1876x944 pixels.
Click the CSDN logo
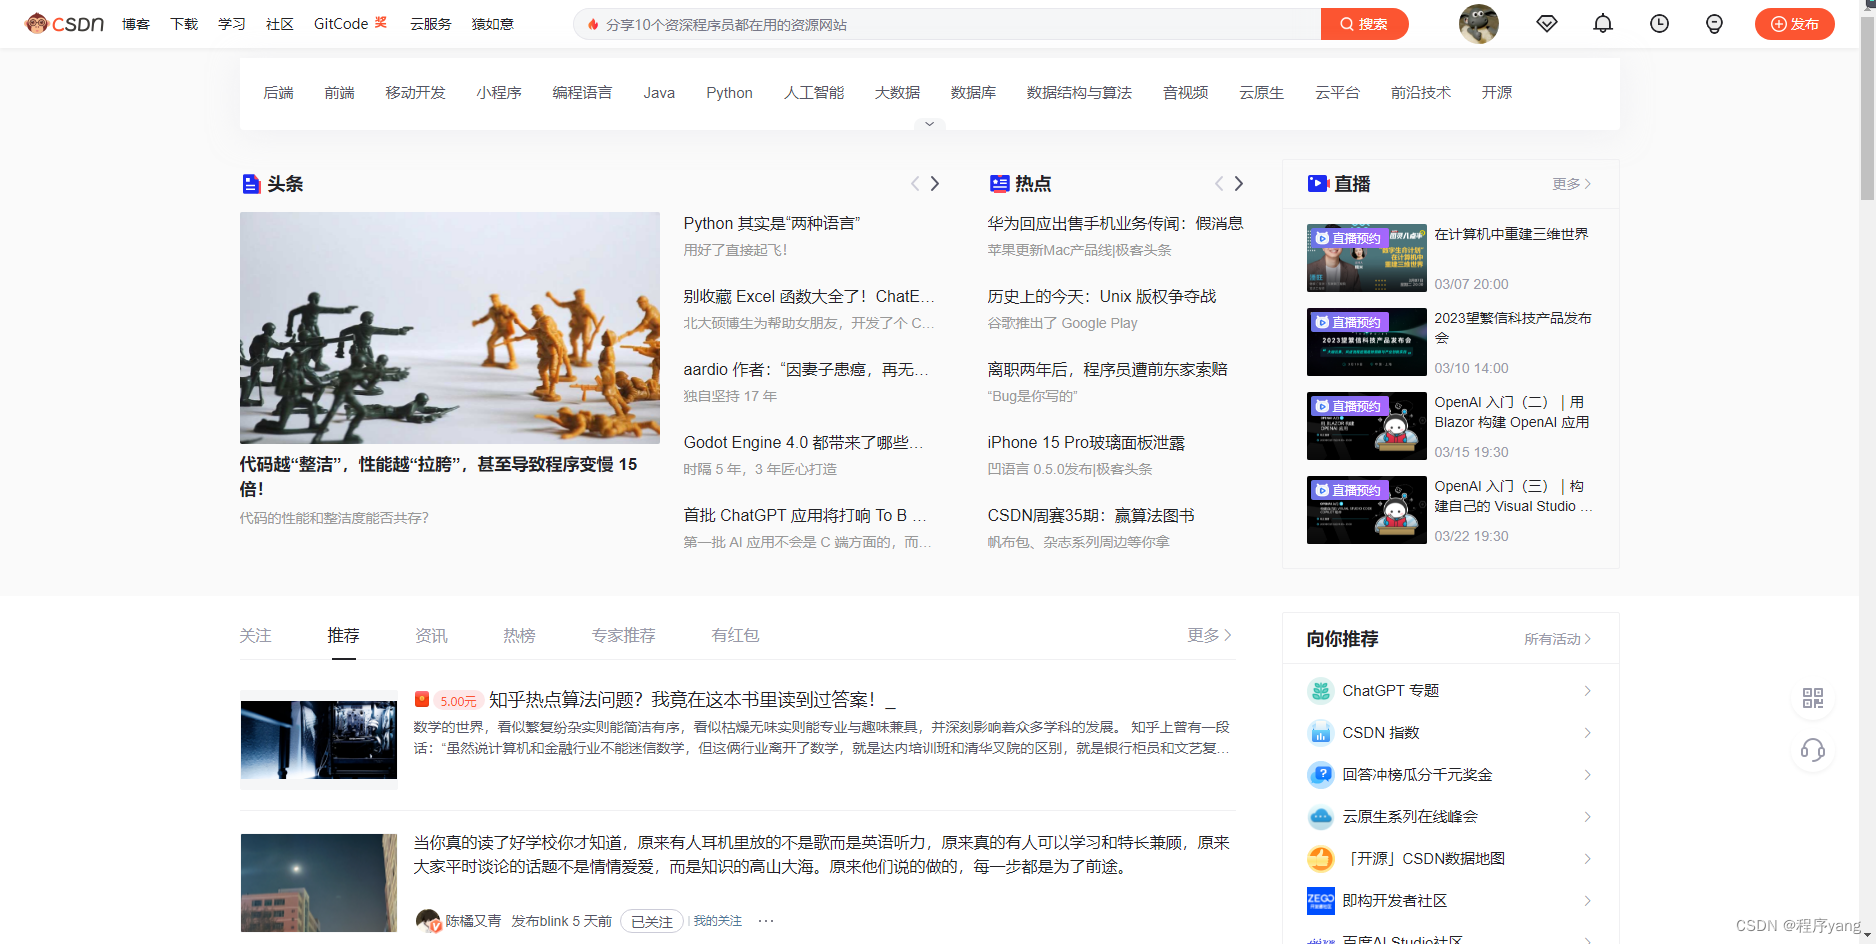(x=65, y=23)
